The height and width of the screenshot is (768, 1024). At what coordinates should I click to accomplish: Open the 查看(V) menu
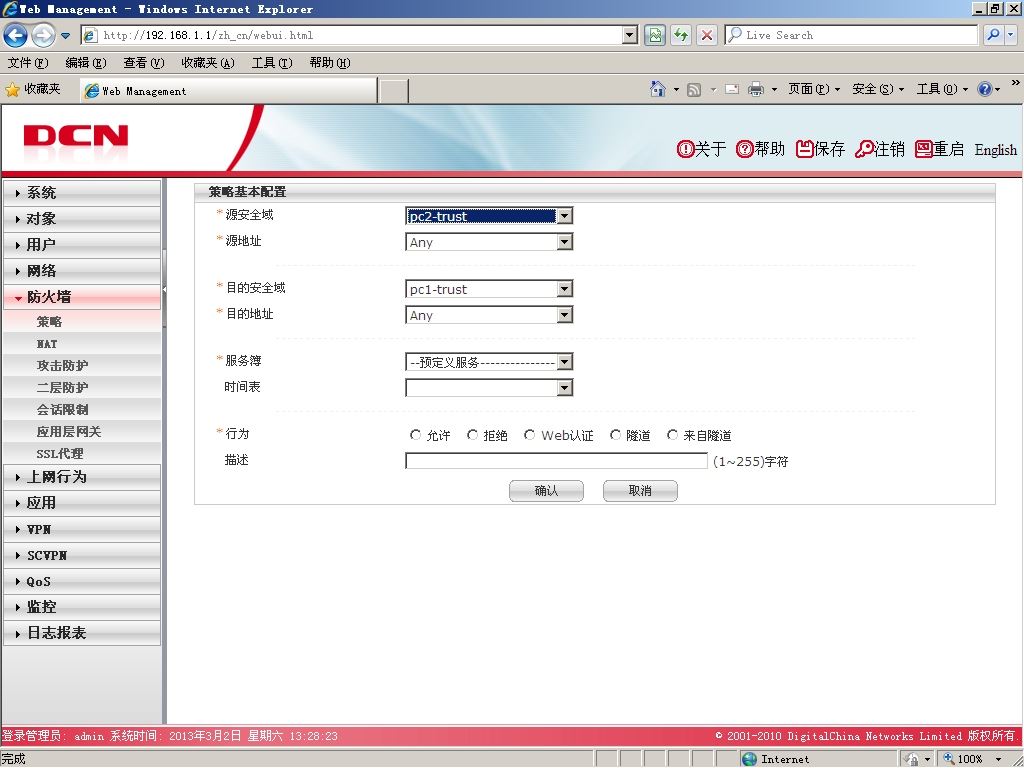click(x=144, y=63)
